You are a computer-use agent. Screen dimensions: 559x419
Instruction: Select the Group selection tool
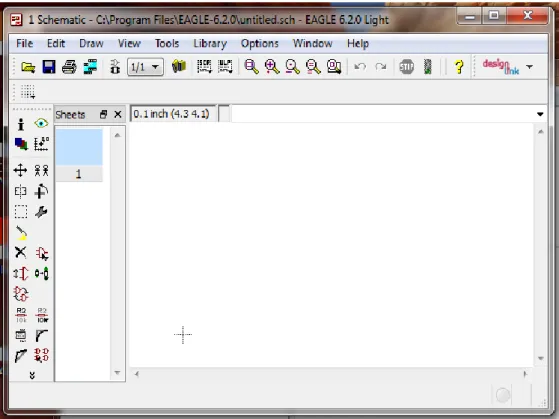21,211
